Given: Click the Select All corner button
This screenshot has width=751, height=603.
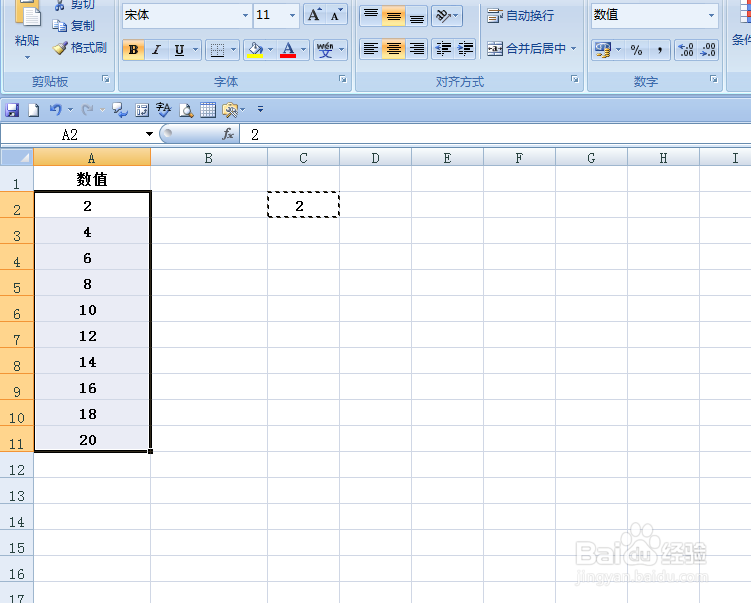Looking at the screenshot, I should [x=17, y=158].
